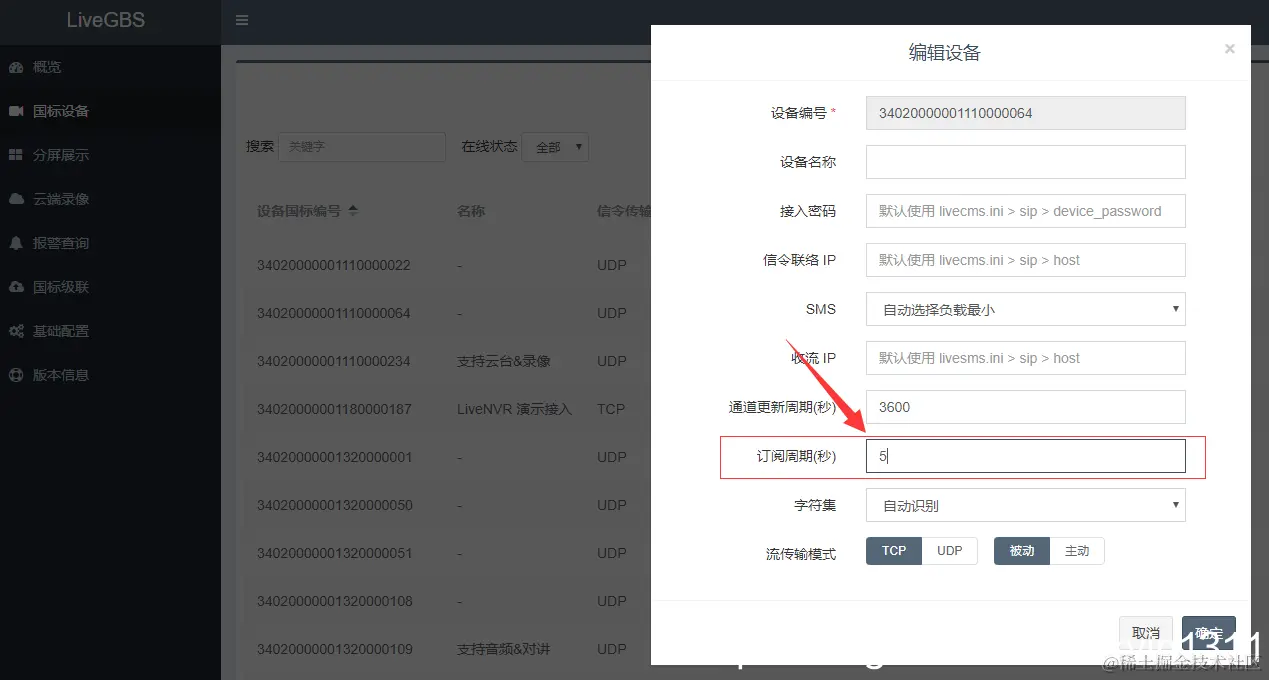Open the 在线状态 dropdown 全部
Viewport: 1269px width, 680px height.
click(555, 147)
